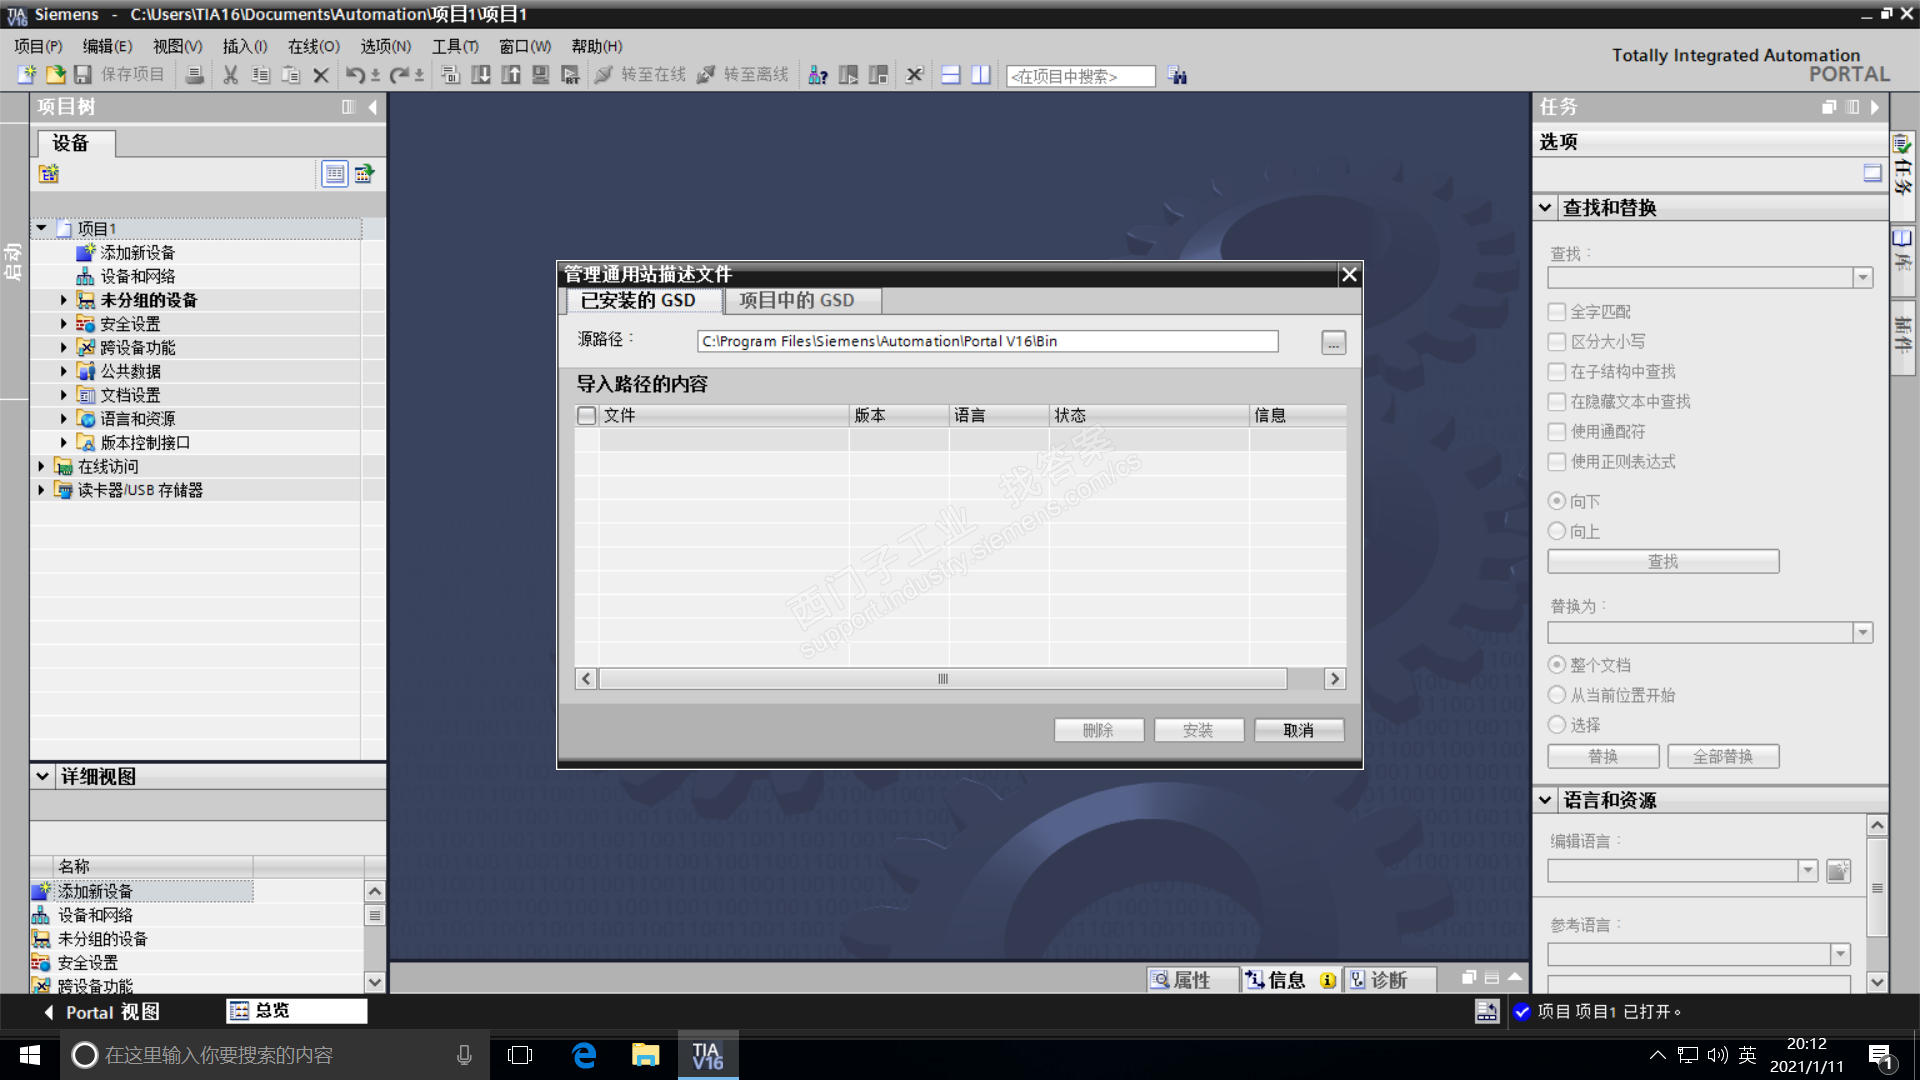Click the open project toolbar icon
Screen dimensions: 1920x1080
pyautogui.click(x=55, y=75)
